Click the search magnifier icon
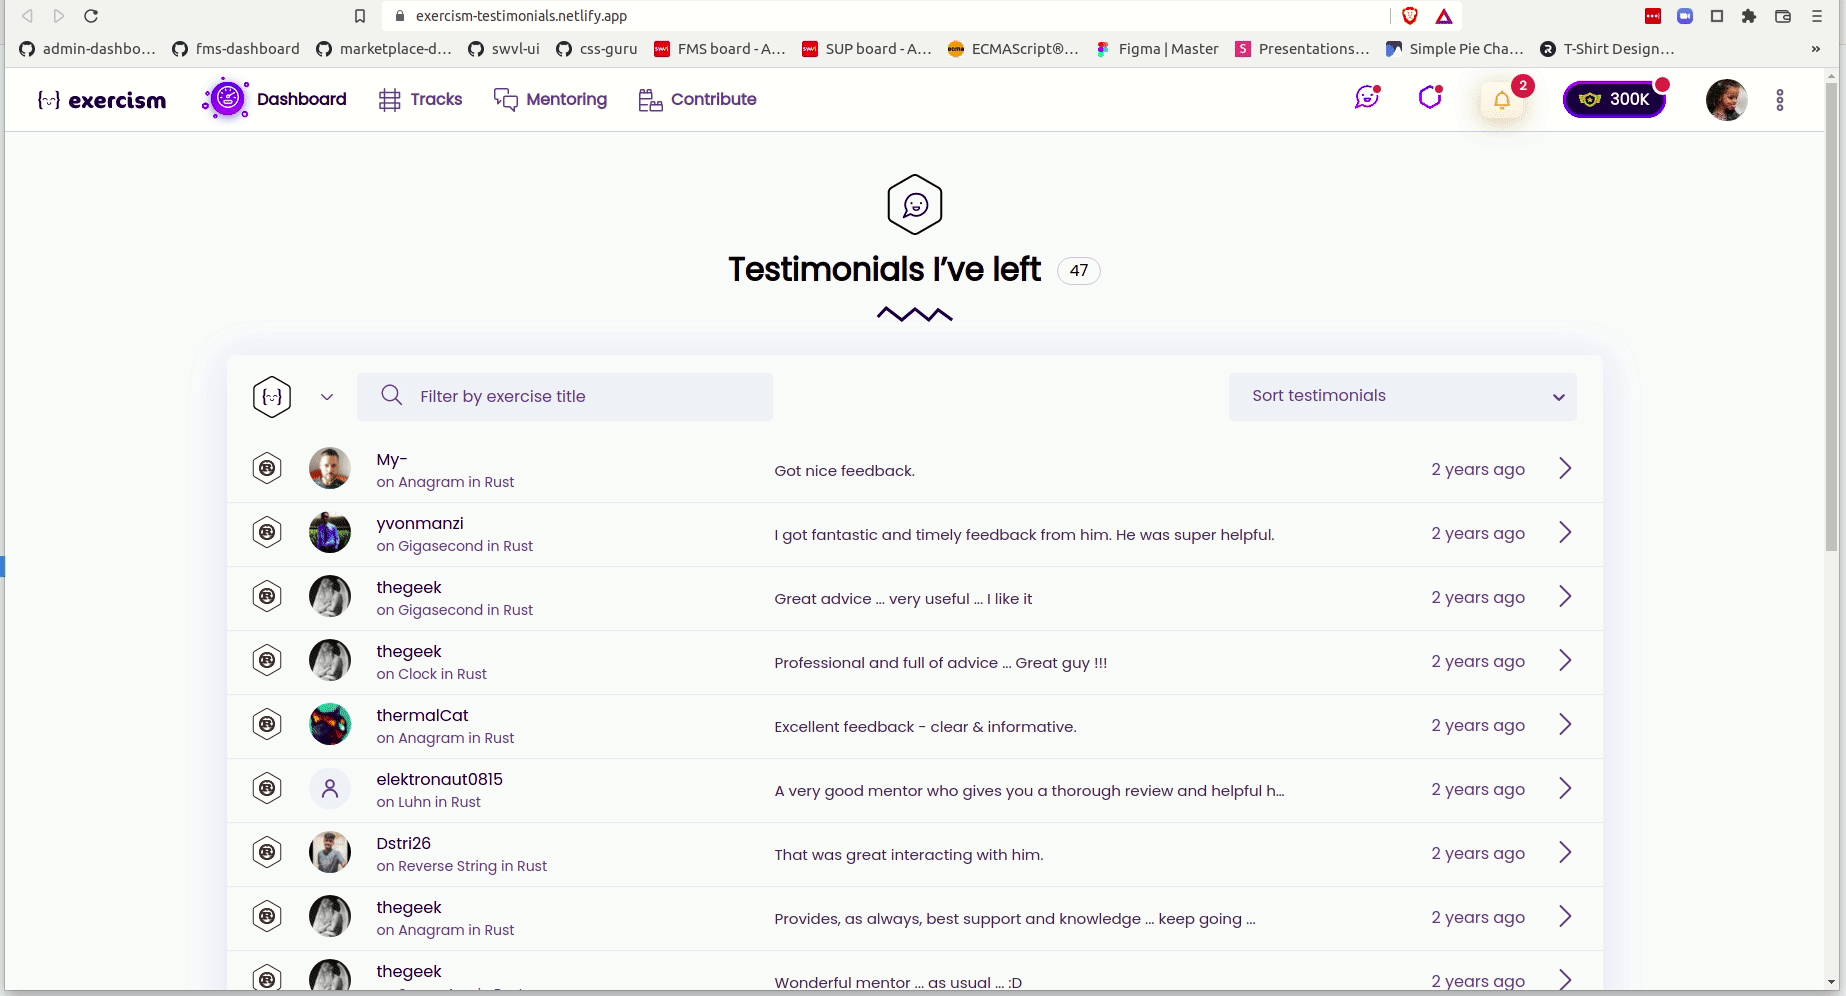Screen dimensions: 1846x996 (392, 396)
